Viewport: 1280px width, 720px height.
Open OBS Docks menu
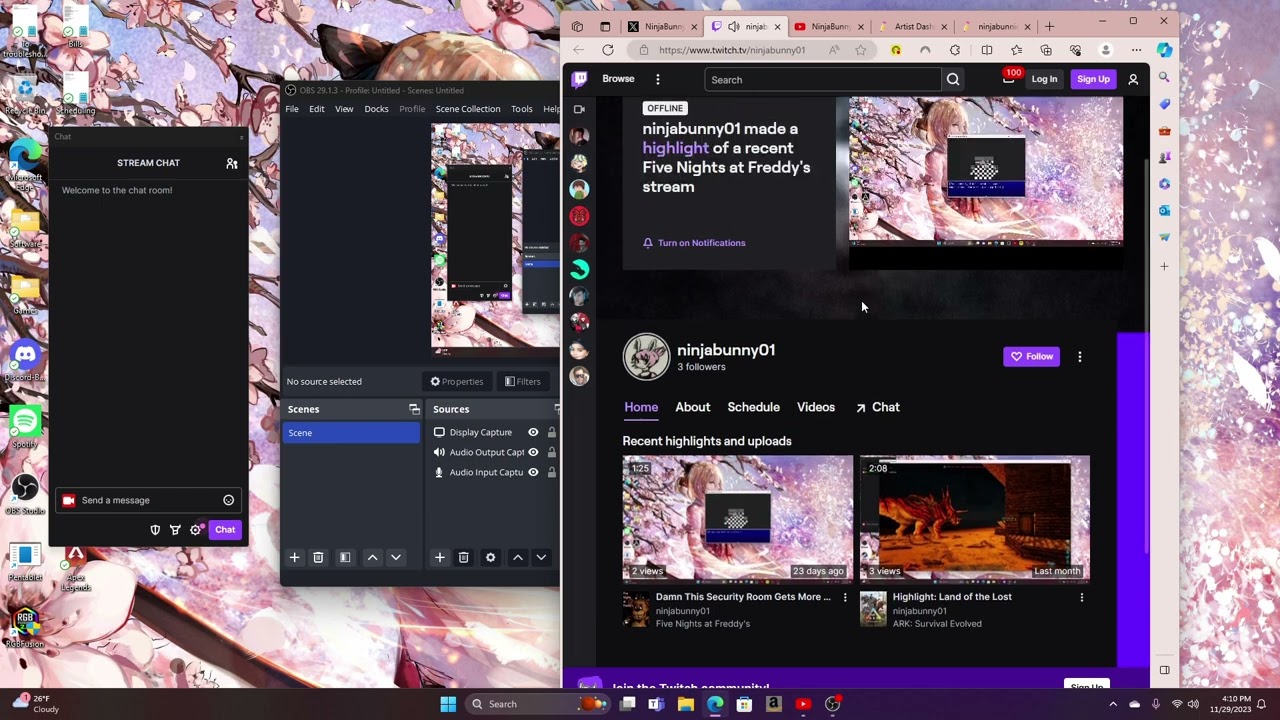point(376,109)
